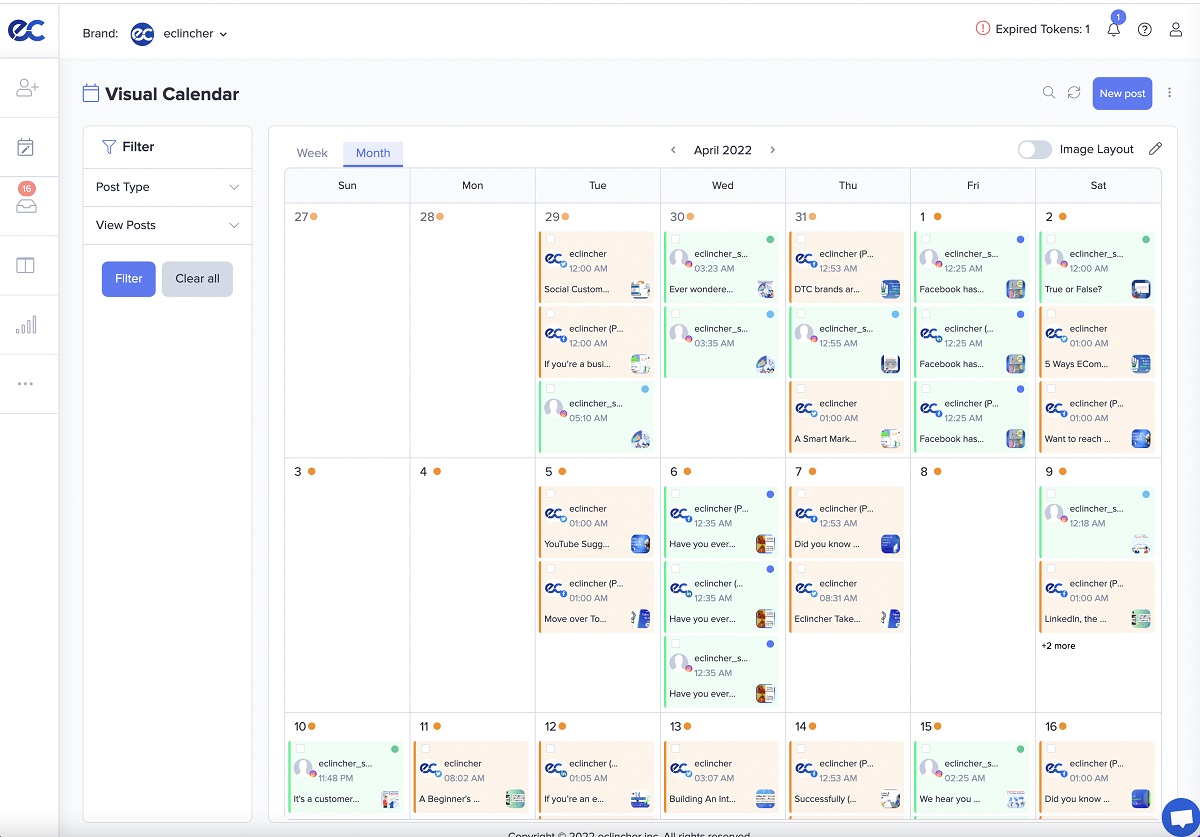Open the search icon in Visual Calendar header
This screenshot has height=837, width=1200.
click(1048, 92)
